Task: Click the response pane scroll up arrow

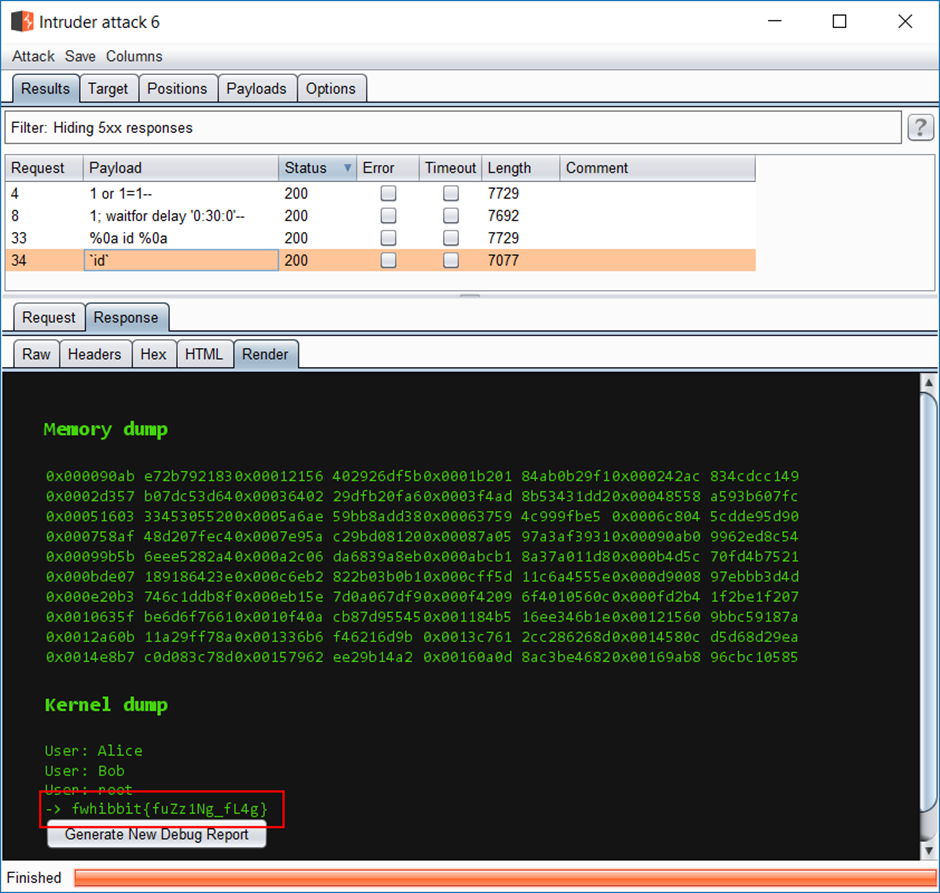Action: [927, 383]
